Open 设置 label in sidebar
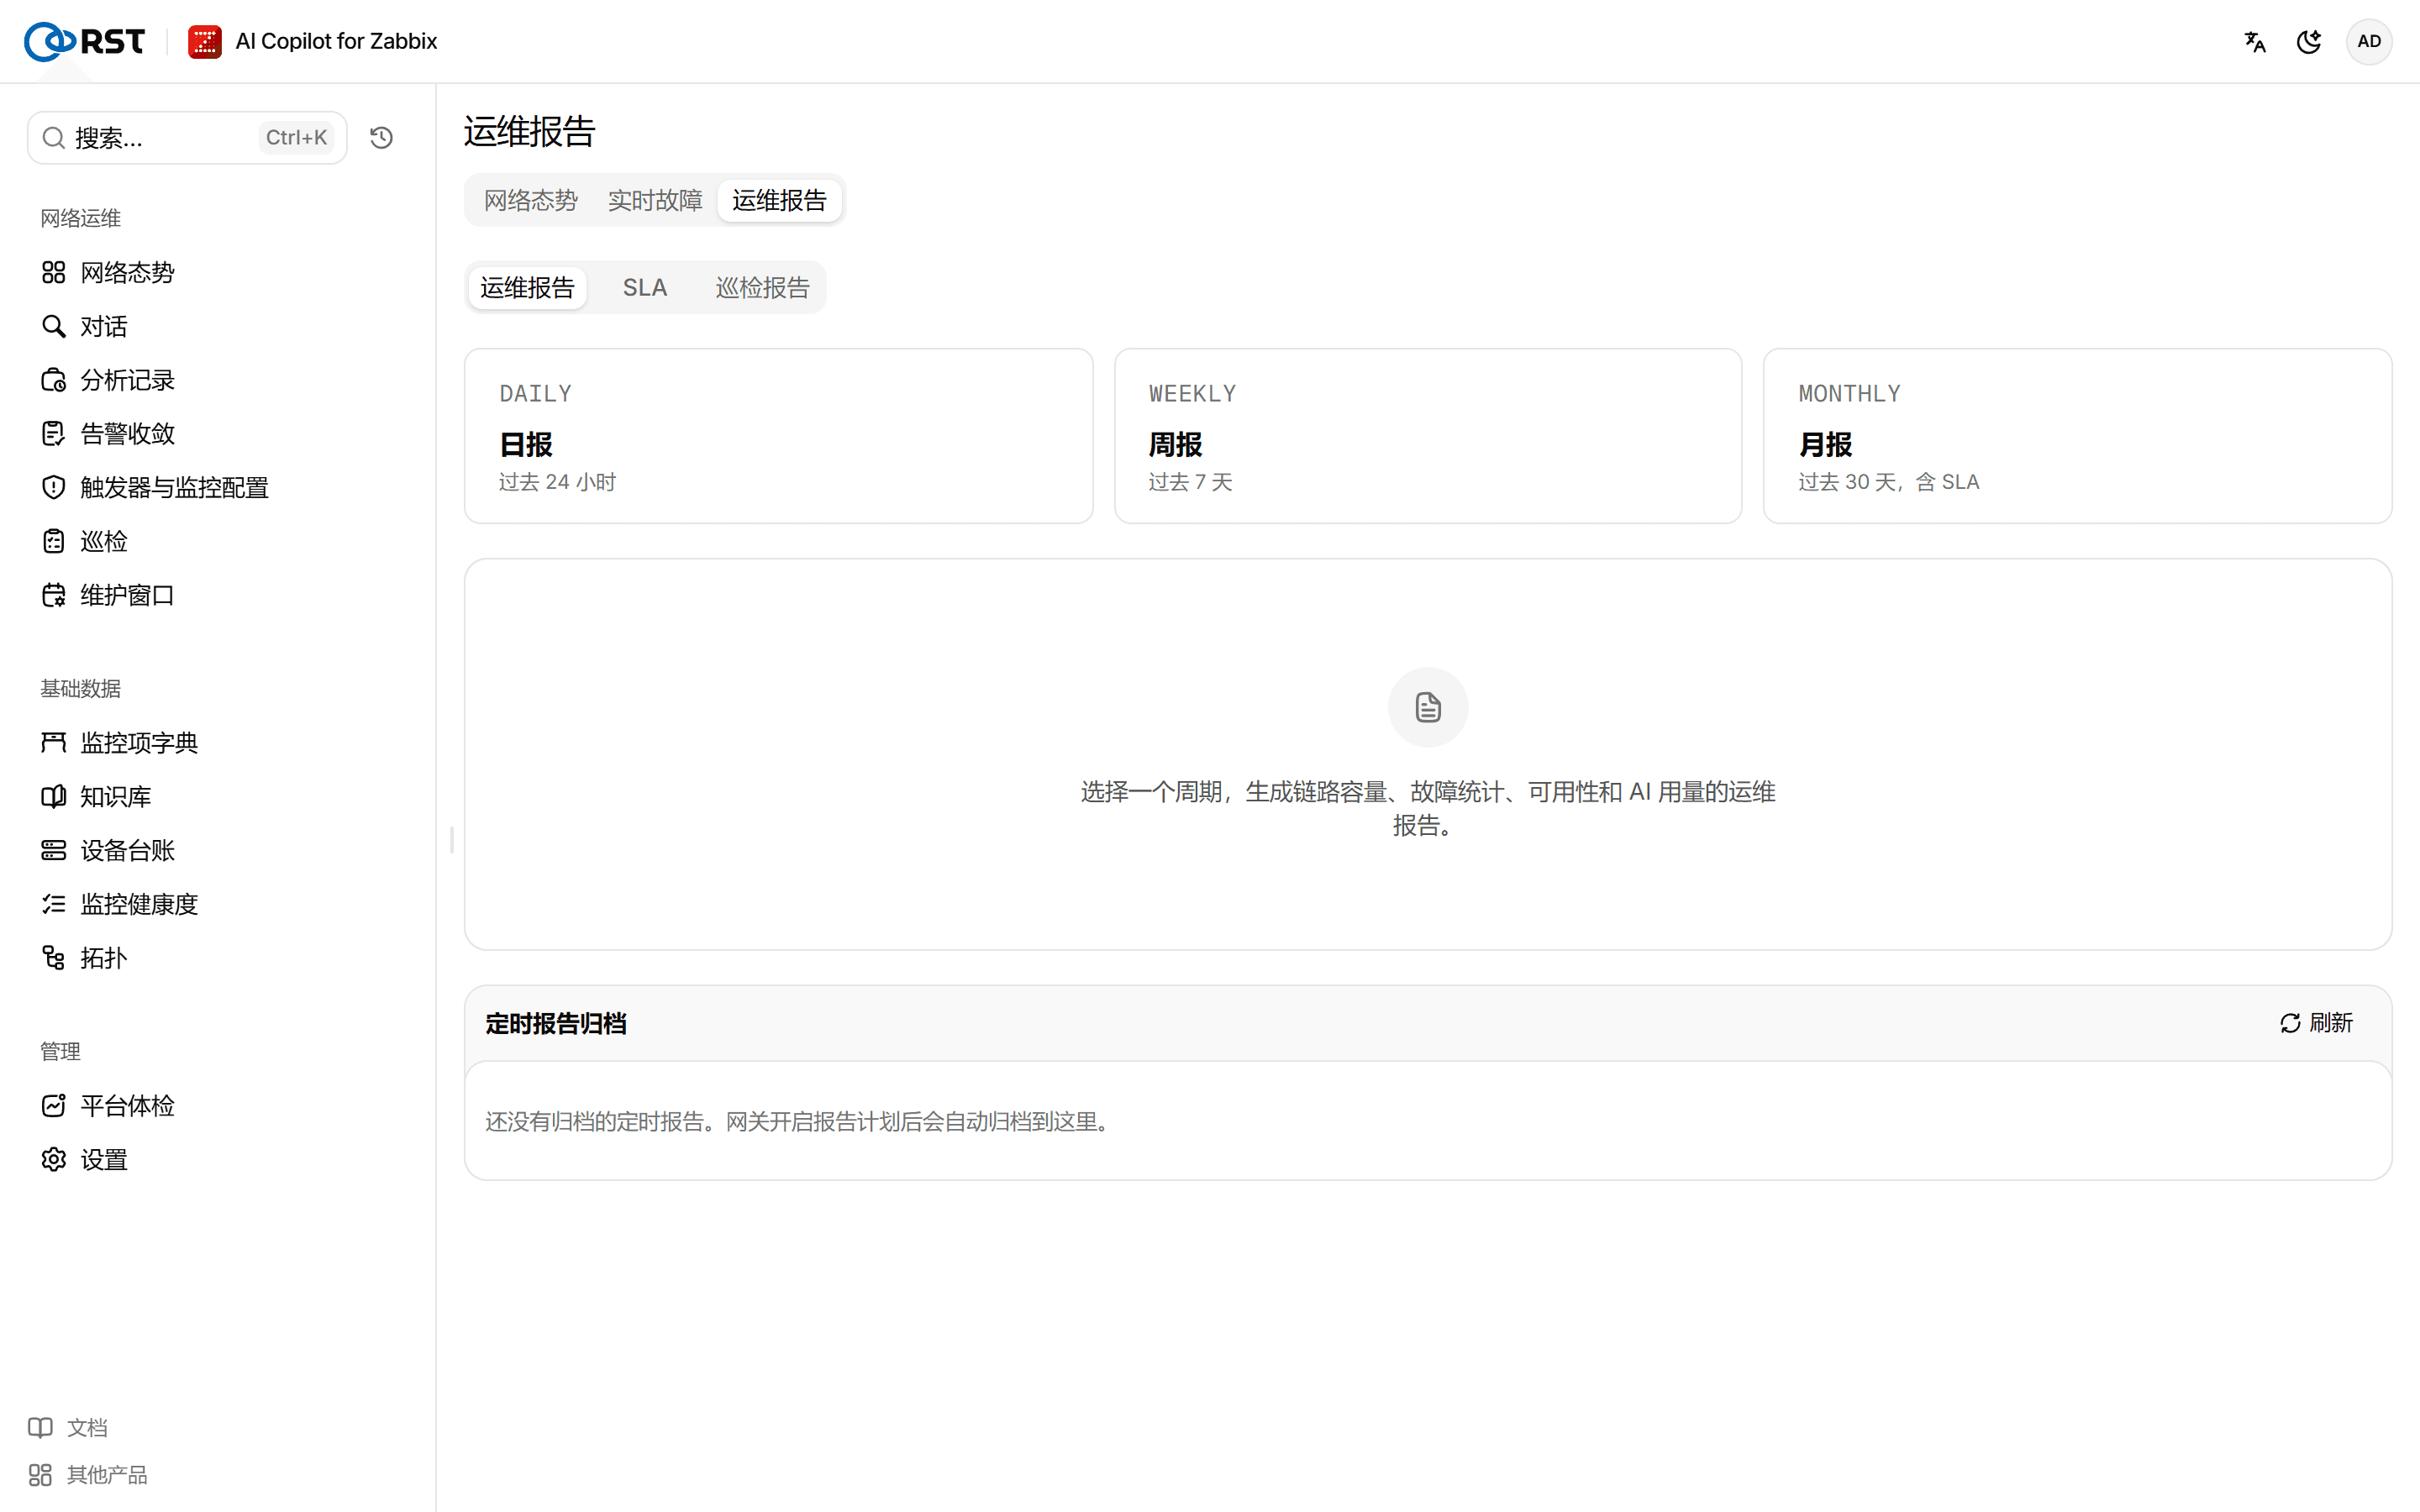Viewport: 2420px width, 1512px height. tap(104, 1159)
